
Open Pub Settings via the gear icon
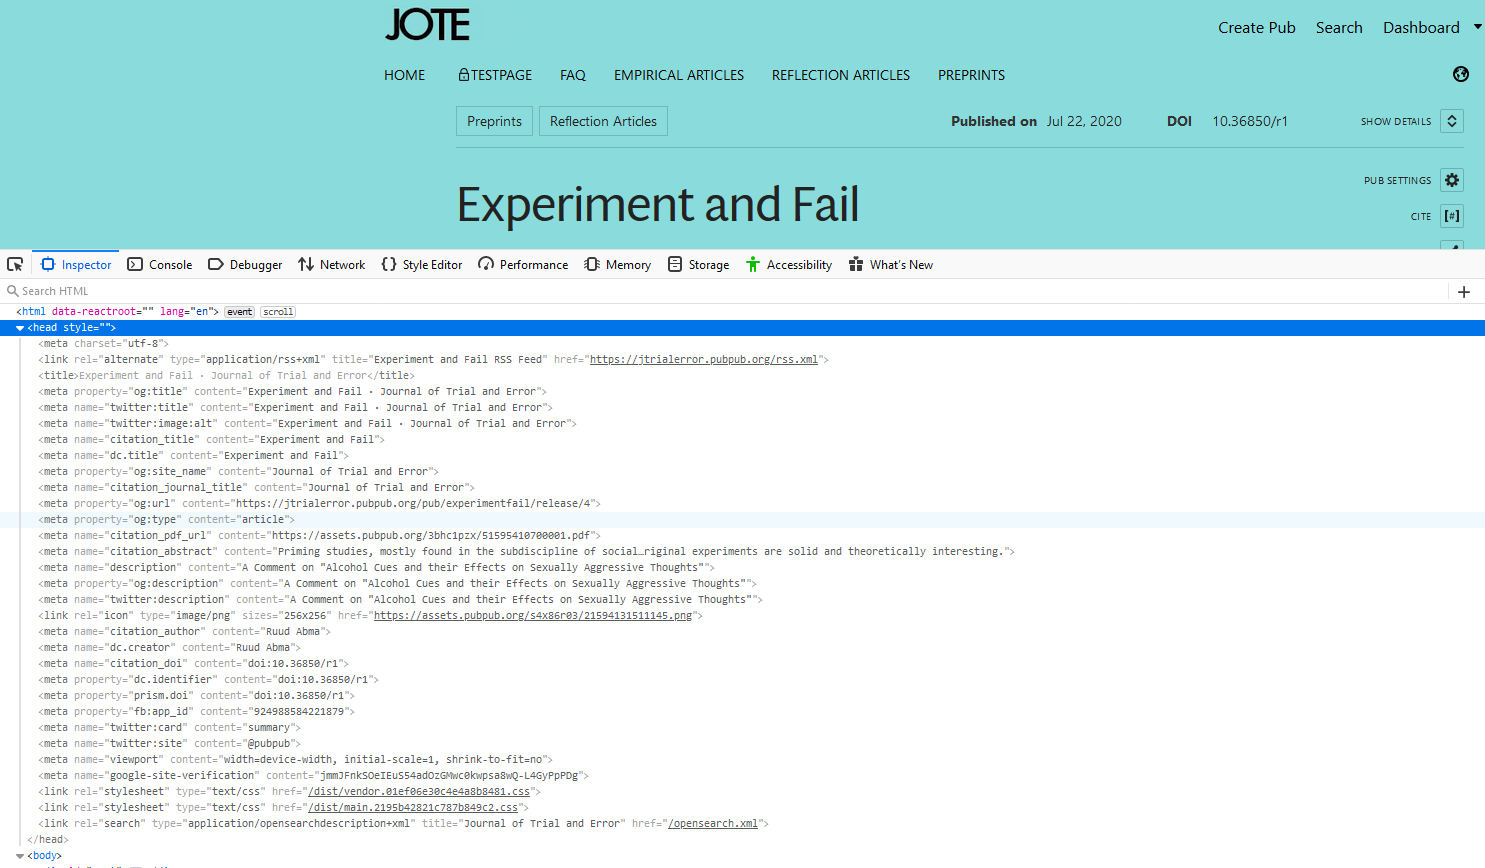[x=1451, y=180]
